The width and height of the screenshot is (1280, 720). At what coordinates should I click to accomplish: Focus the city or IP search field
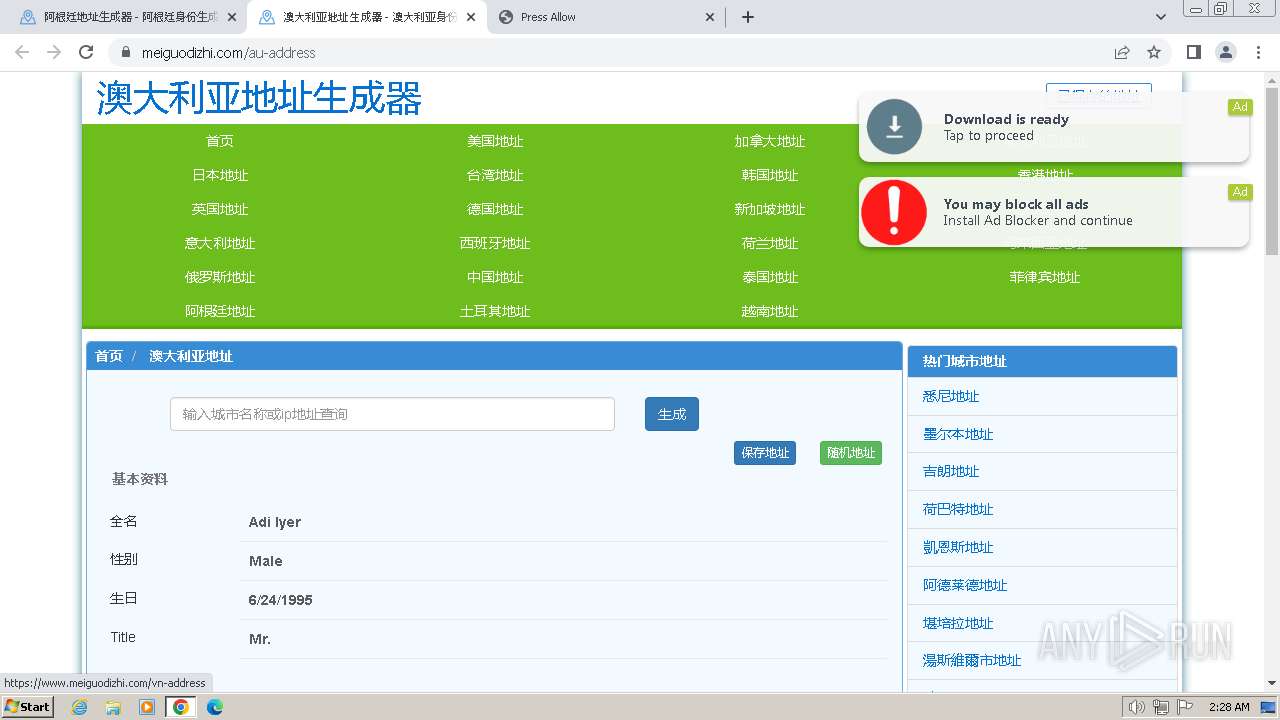pyautogui.click(x=392, y=414)
